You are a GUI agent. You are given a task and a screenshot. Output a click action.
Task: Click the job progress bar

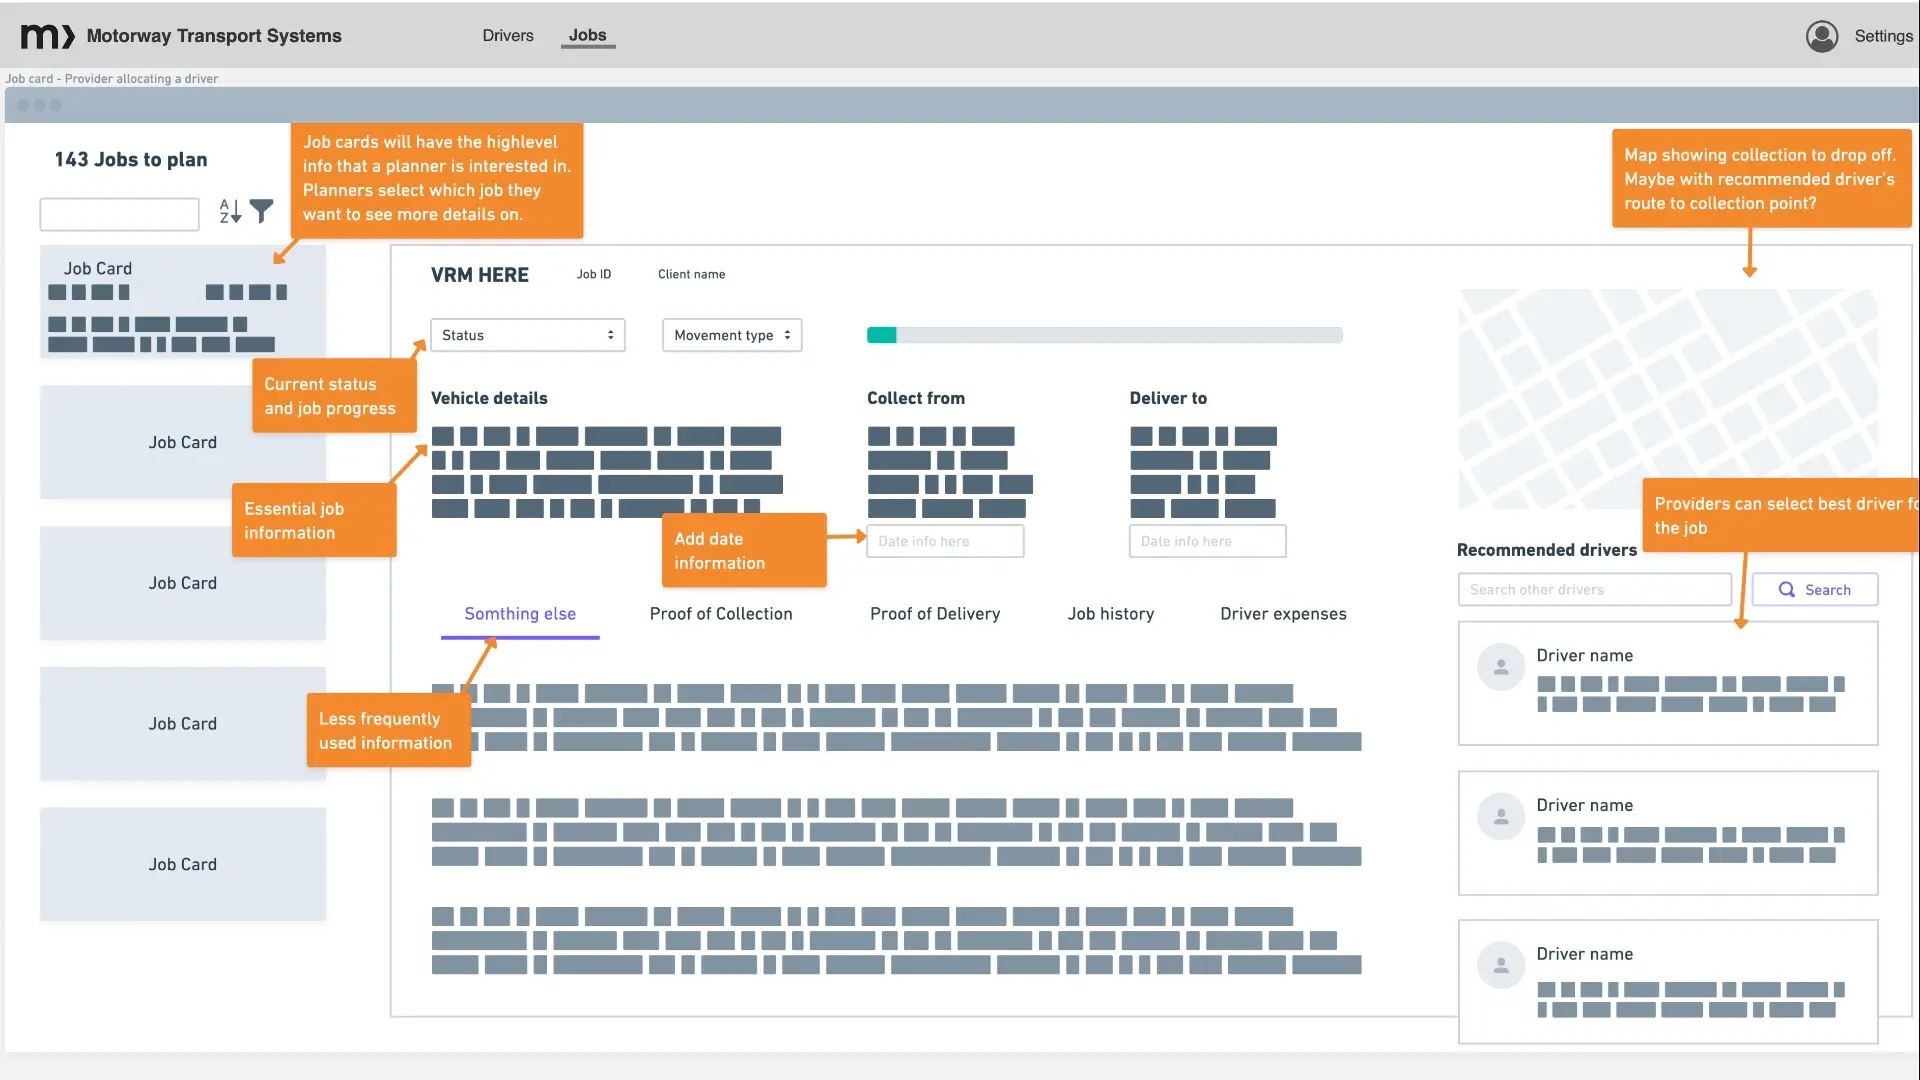(x=1105, y=335)
